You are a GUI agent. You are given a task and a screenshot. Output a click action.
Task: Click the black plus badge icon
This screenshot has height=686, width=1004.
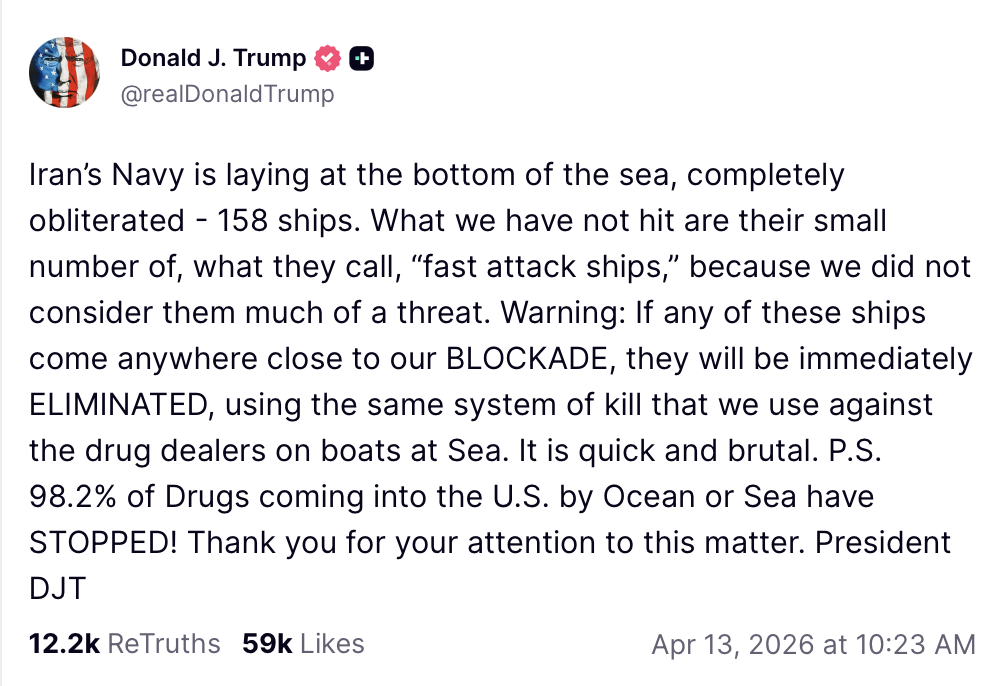coord(363,59)
